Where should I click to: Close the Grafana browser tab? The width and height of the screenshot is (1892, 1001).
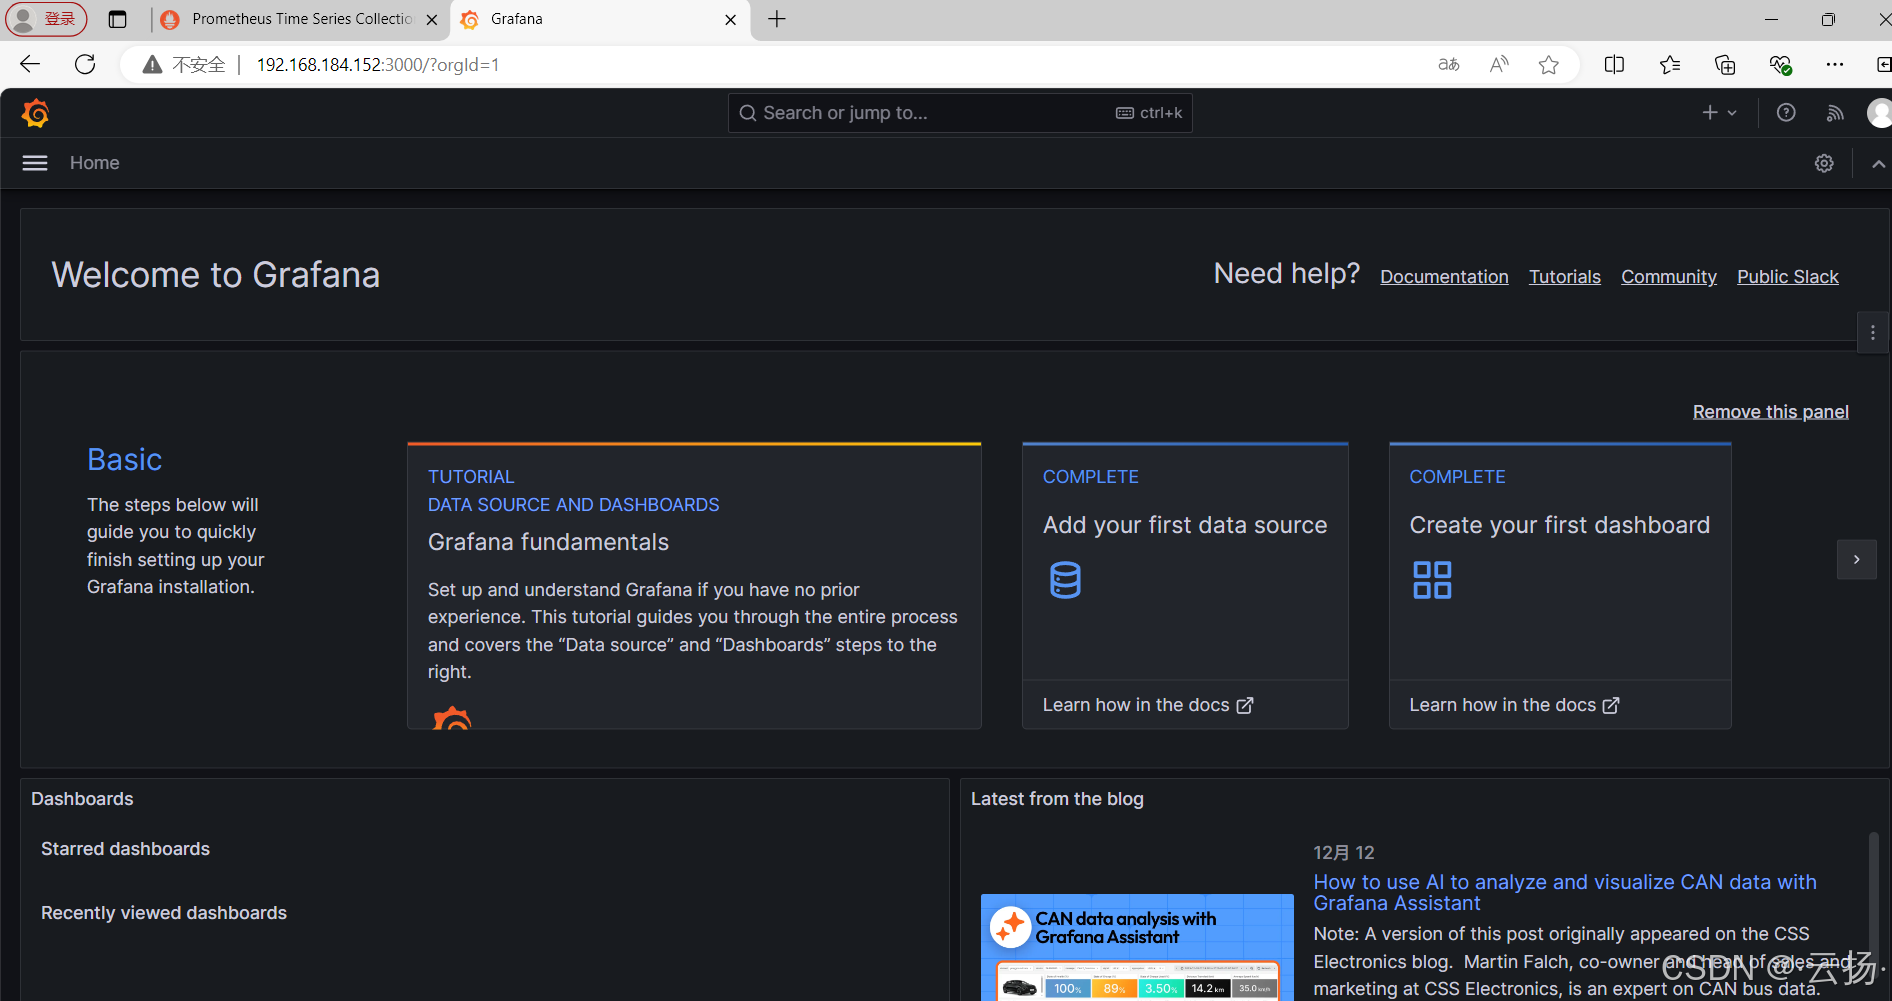(x=731, y=19)
